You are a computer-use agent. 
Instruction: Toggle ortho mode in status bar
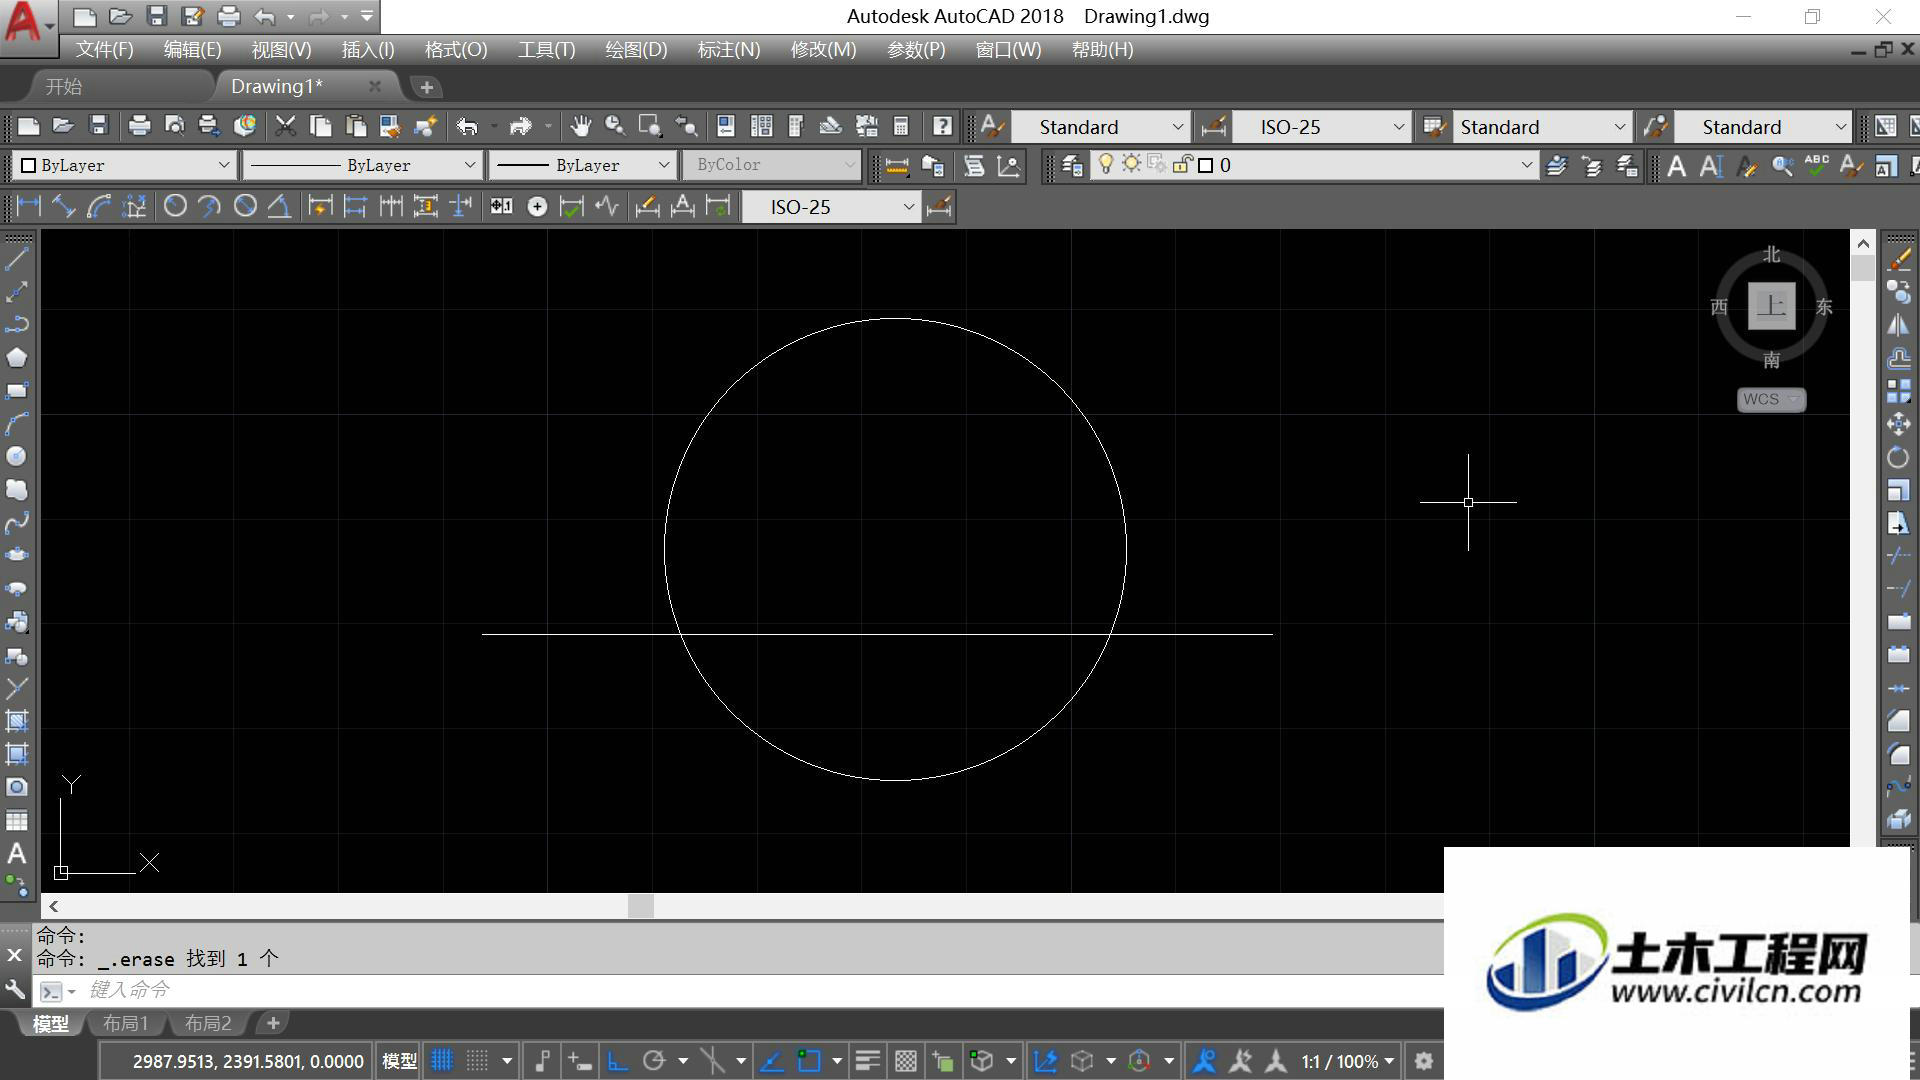pyautogui.click(x=617, y=1061)
